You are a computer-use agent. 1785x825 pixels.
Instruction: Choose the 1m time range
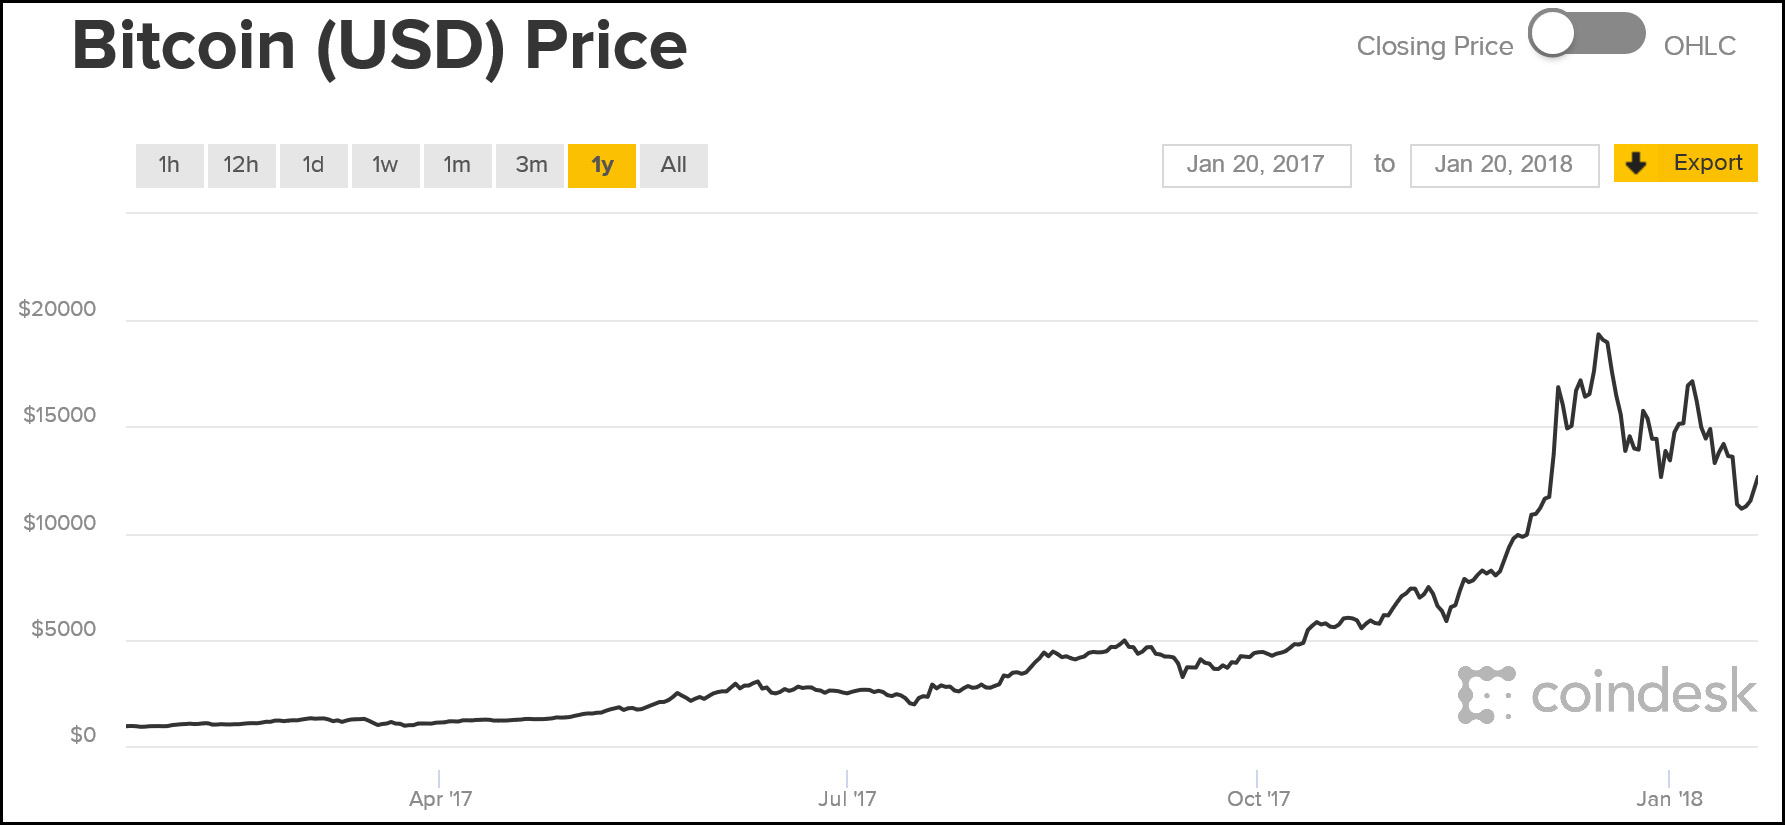(x=457, y=165)
